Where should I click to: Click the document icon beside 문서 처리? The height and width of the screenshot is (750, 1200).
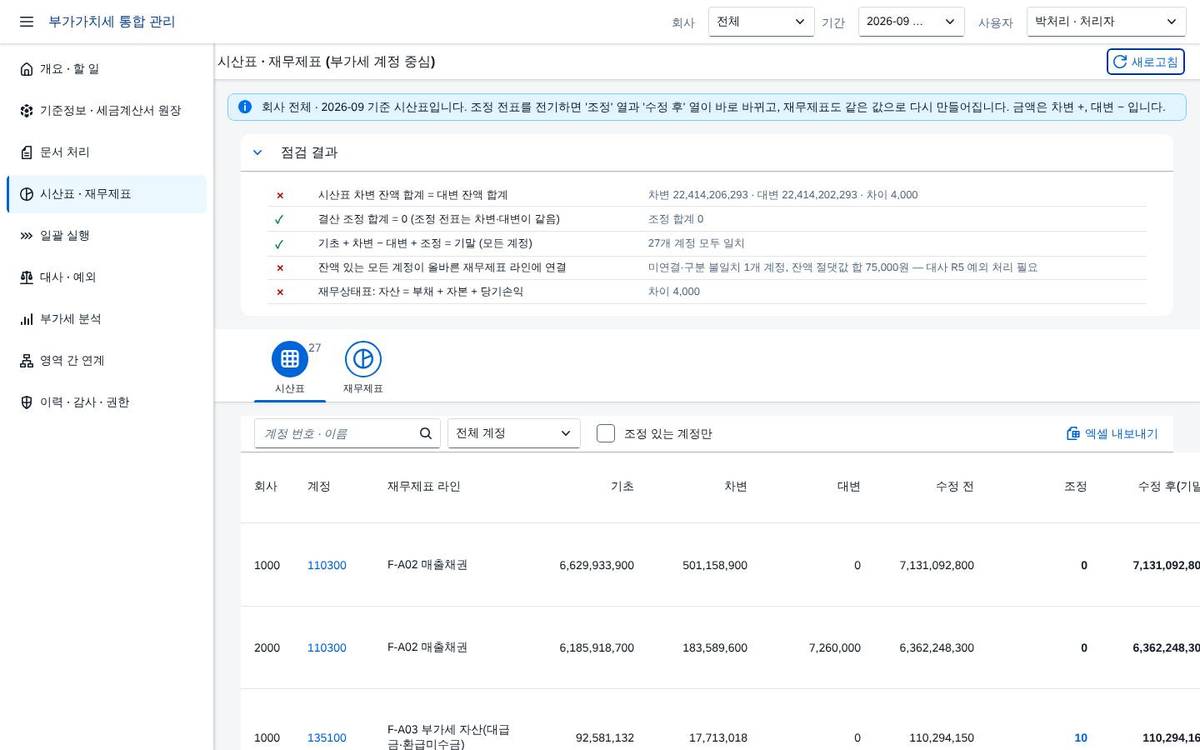point(26,152)
